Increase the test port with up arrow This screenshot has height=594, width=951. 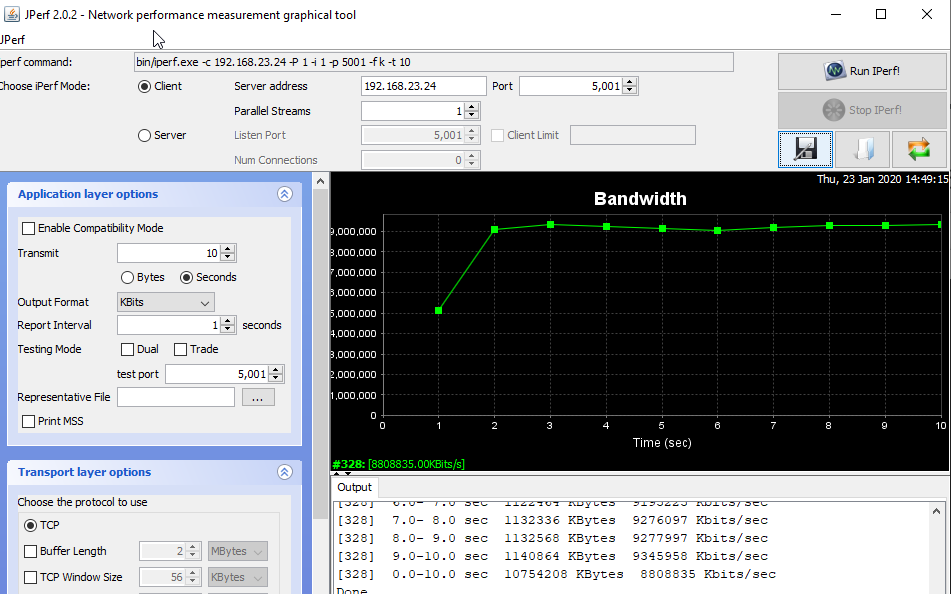276,370
